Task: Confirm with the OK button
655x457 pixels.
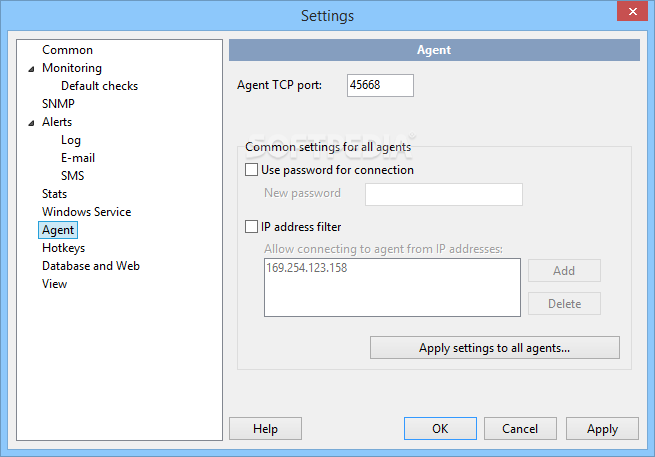Action: click(440, 428)
